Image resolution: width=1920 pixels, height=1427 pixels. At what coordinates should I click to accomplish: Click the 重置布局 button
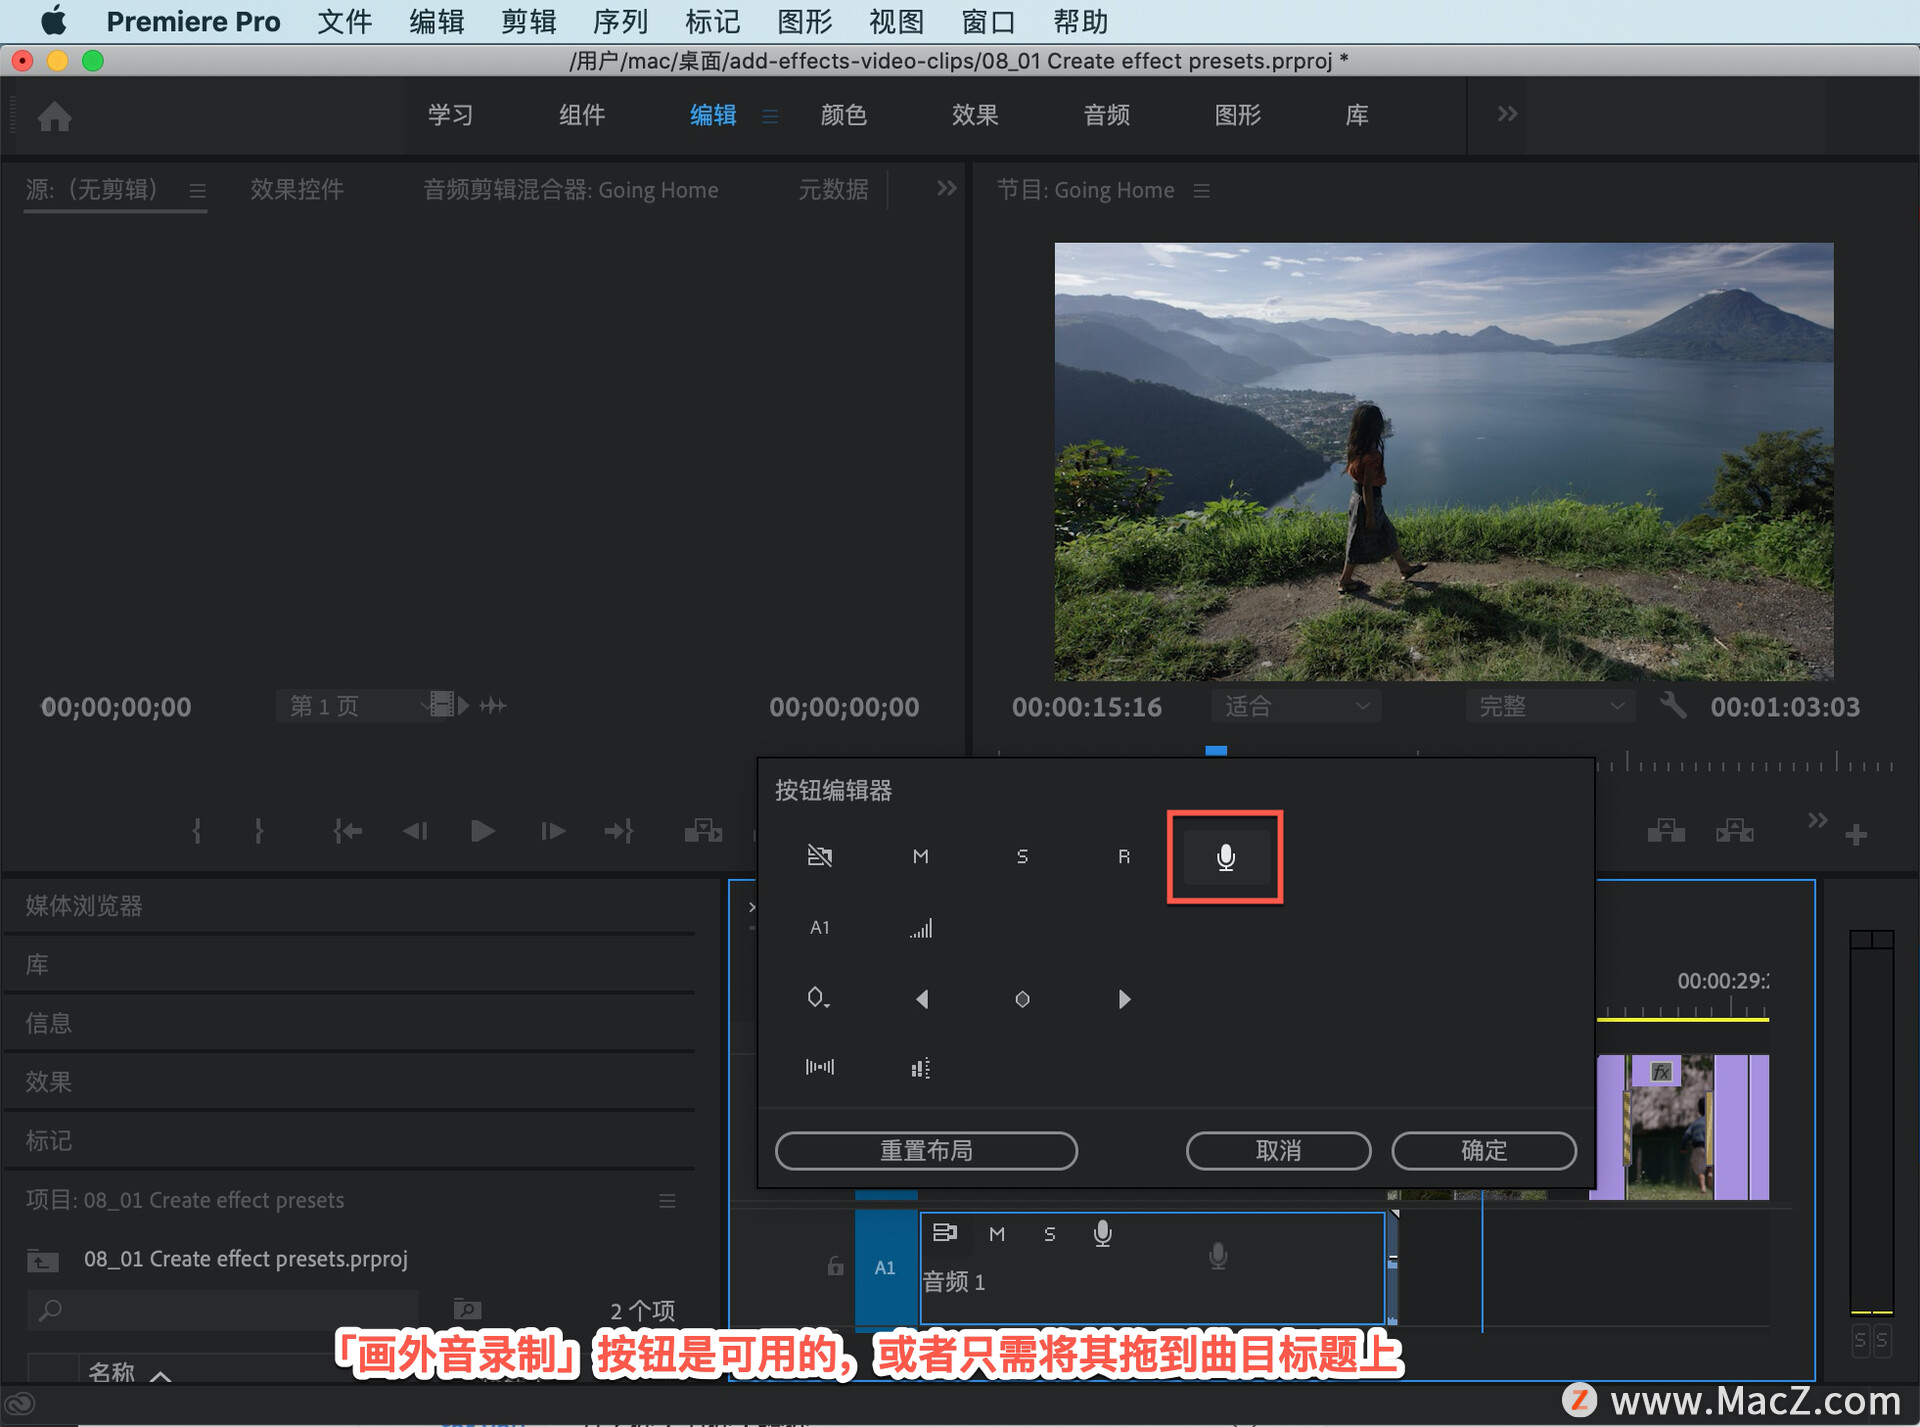click(x=926, y=1150)
